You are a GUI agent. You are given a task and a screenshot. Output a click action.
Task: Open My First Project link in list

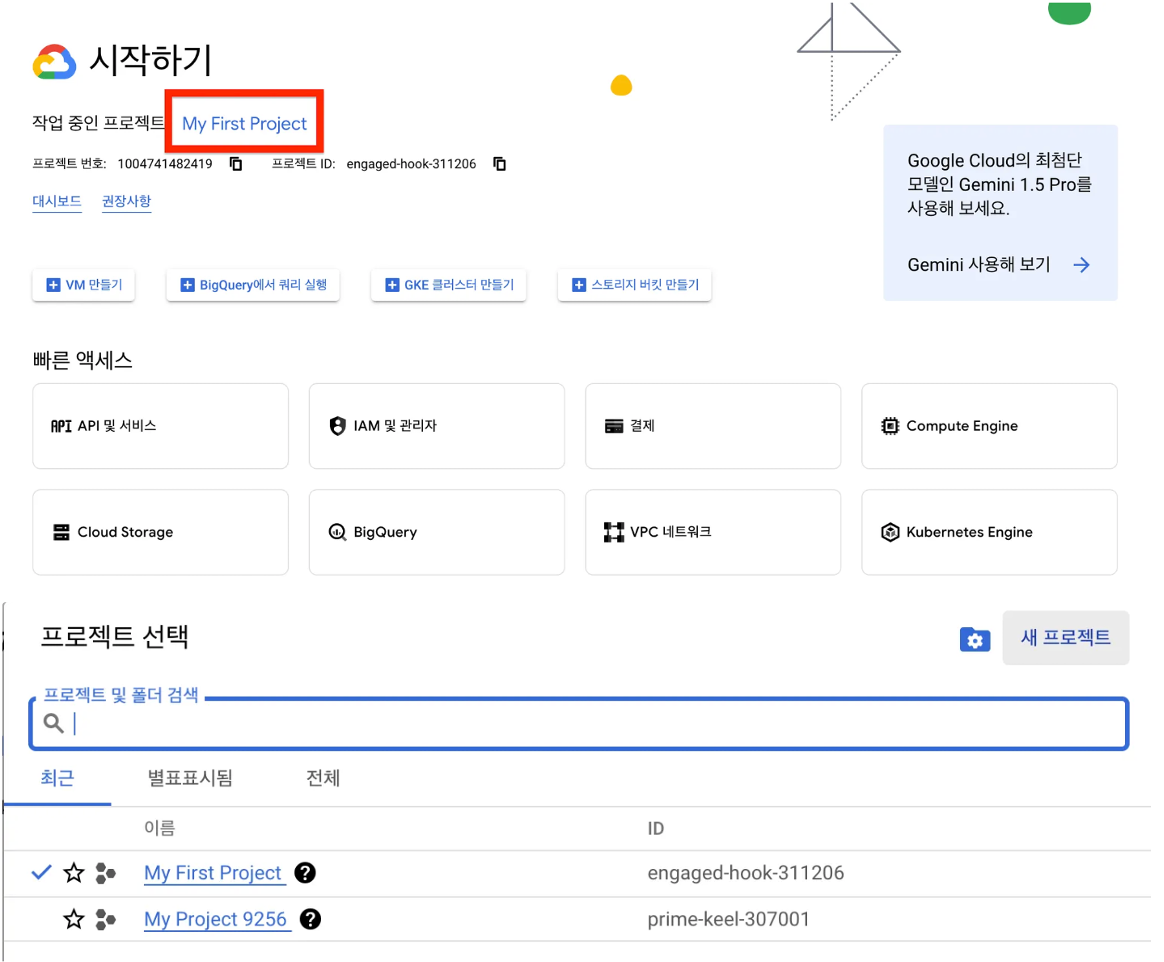tap(213, 873)
